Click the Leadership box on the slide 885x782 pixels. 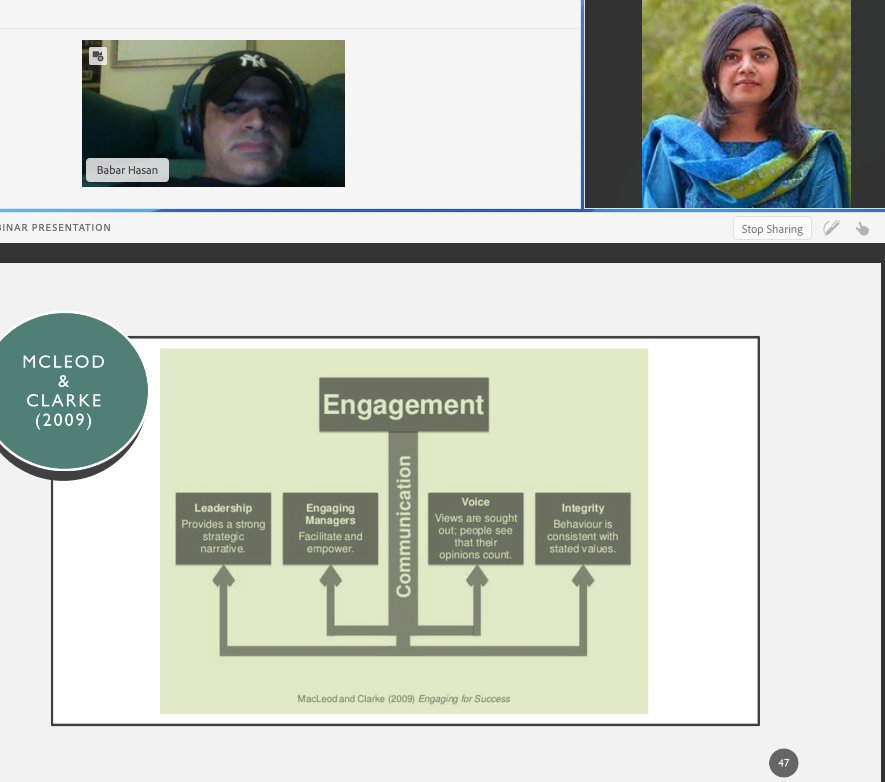click(x=223, y=528)
